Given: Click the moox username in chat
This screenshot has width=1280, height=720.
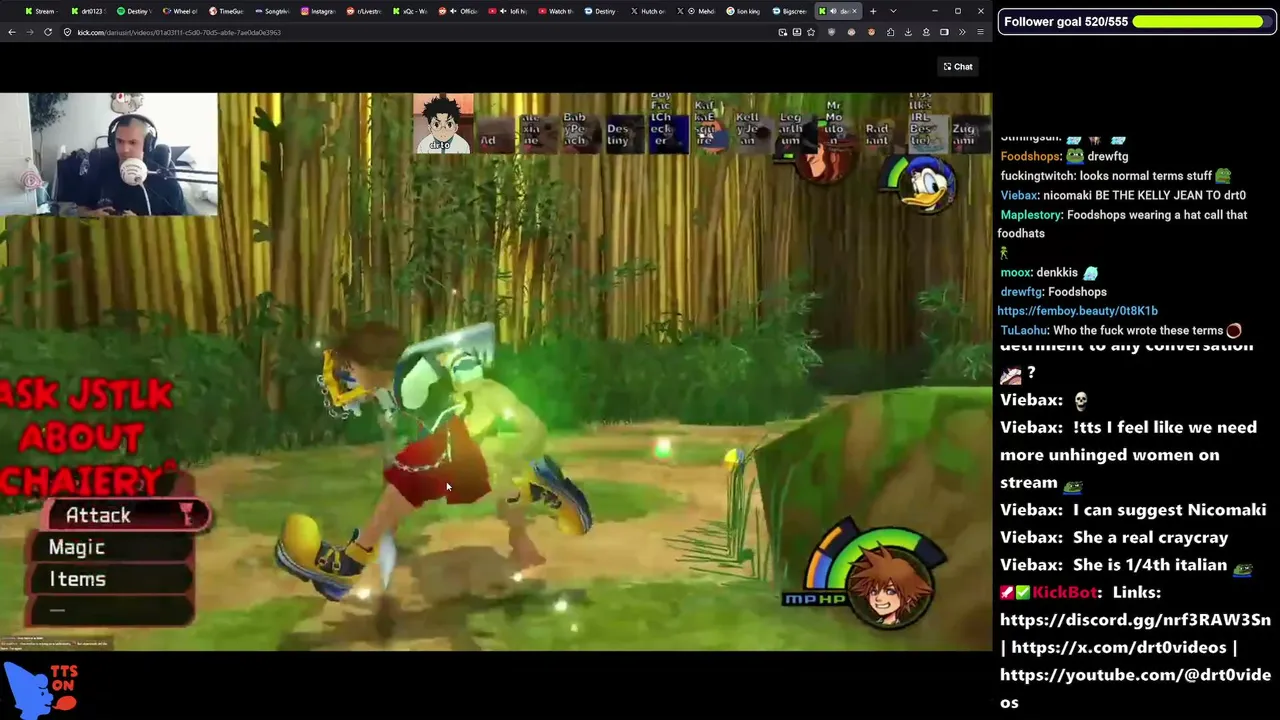Looking at the screenshot, I should pos(1015,273).
